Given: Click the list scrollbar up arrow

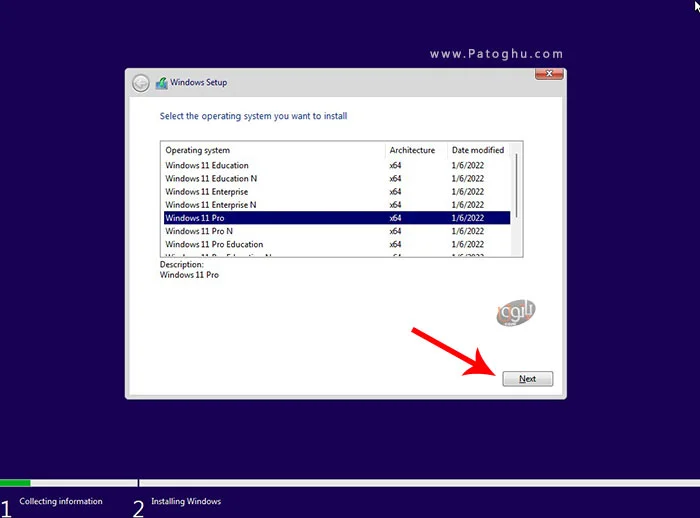Looking at the screenshot, I should tap(517, 147).
